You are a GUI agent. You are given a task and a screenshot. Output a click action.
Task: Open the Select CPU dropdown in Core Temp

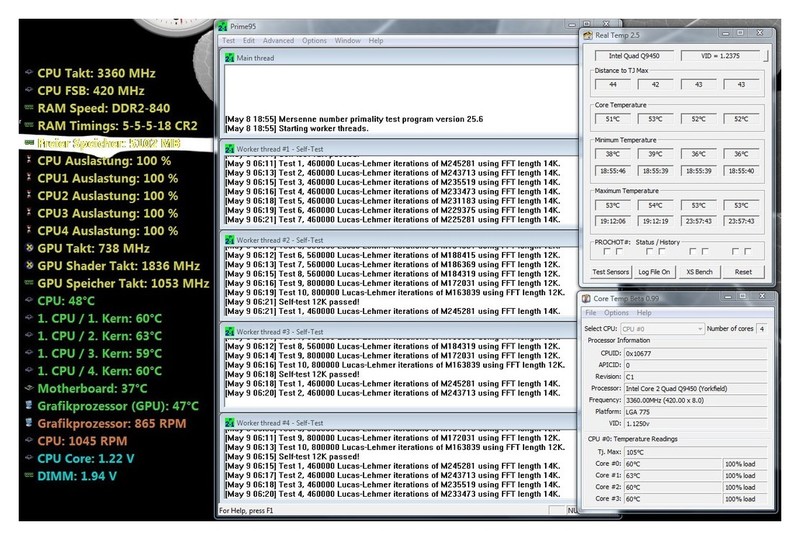[662, 329]
